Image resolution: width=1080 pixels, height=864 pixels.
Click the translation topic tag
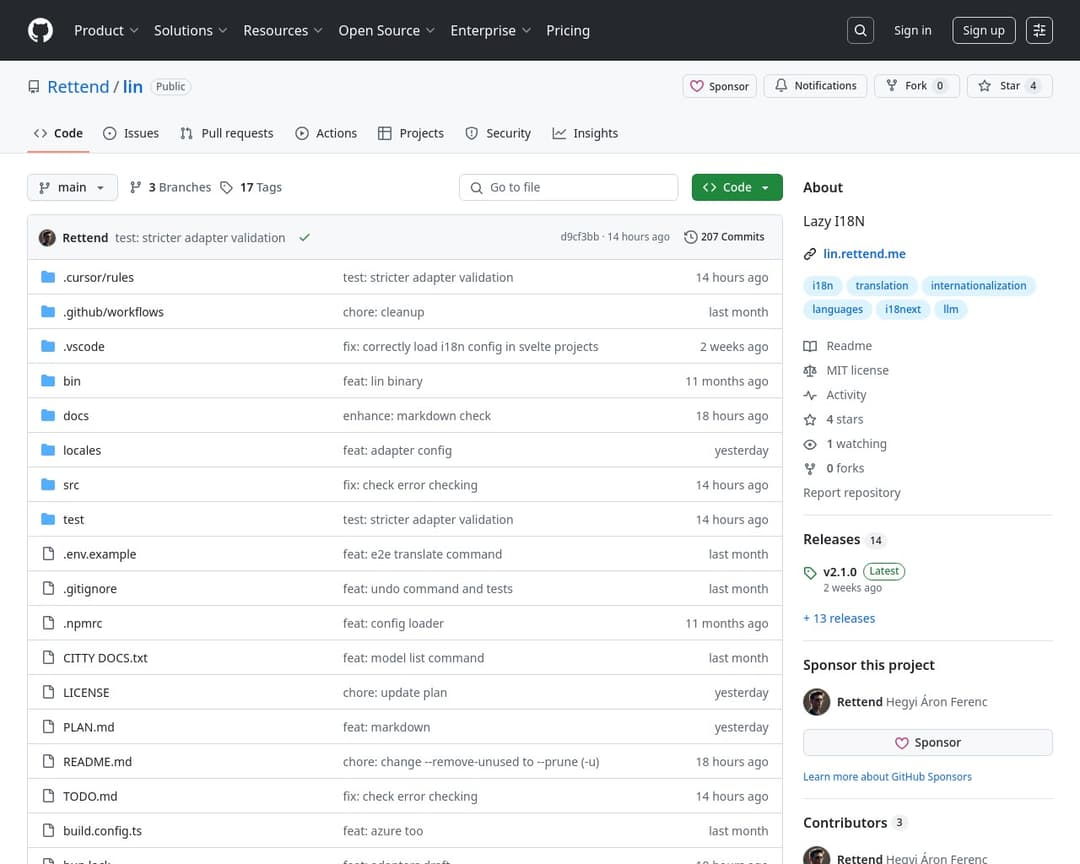click(x=882, y=286)
